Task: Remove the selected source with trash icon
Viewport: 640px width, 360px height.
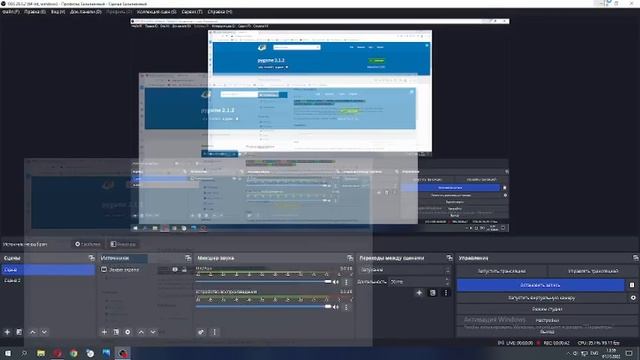Action: point(116,332)
